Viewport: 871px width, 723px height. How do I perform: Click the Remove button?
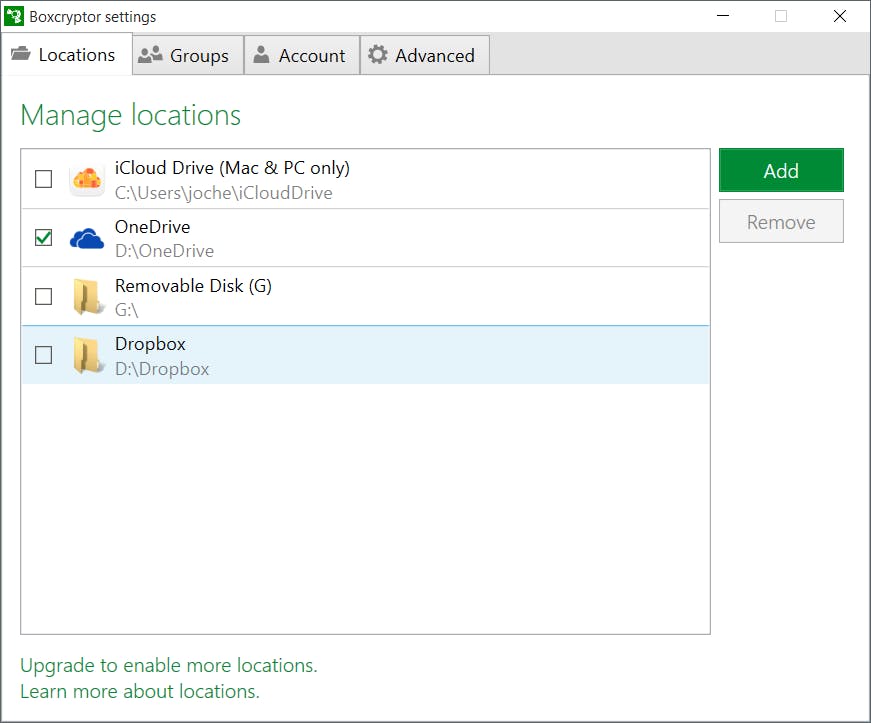pyautogui.click(x=781, y=221)
